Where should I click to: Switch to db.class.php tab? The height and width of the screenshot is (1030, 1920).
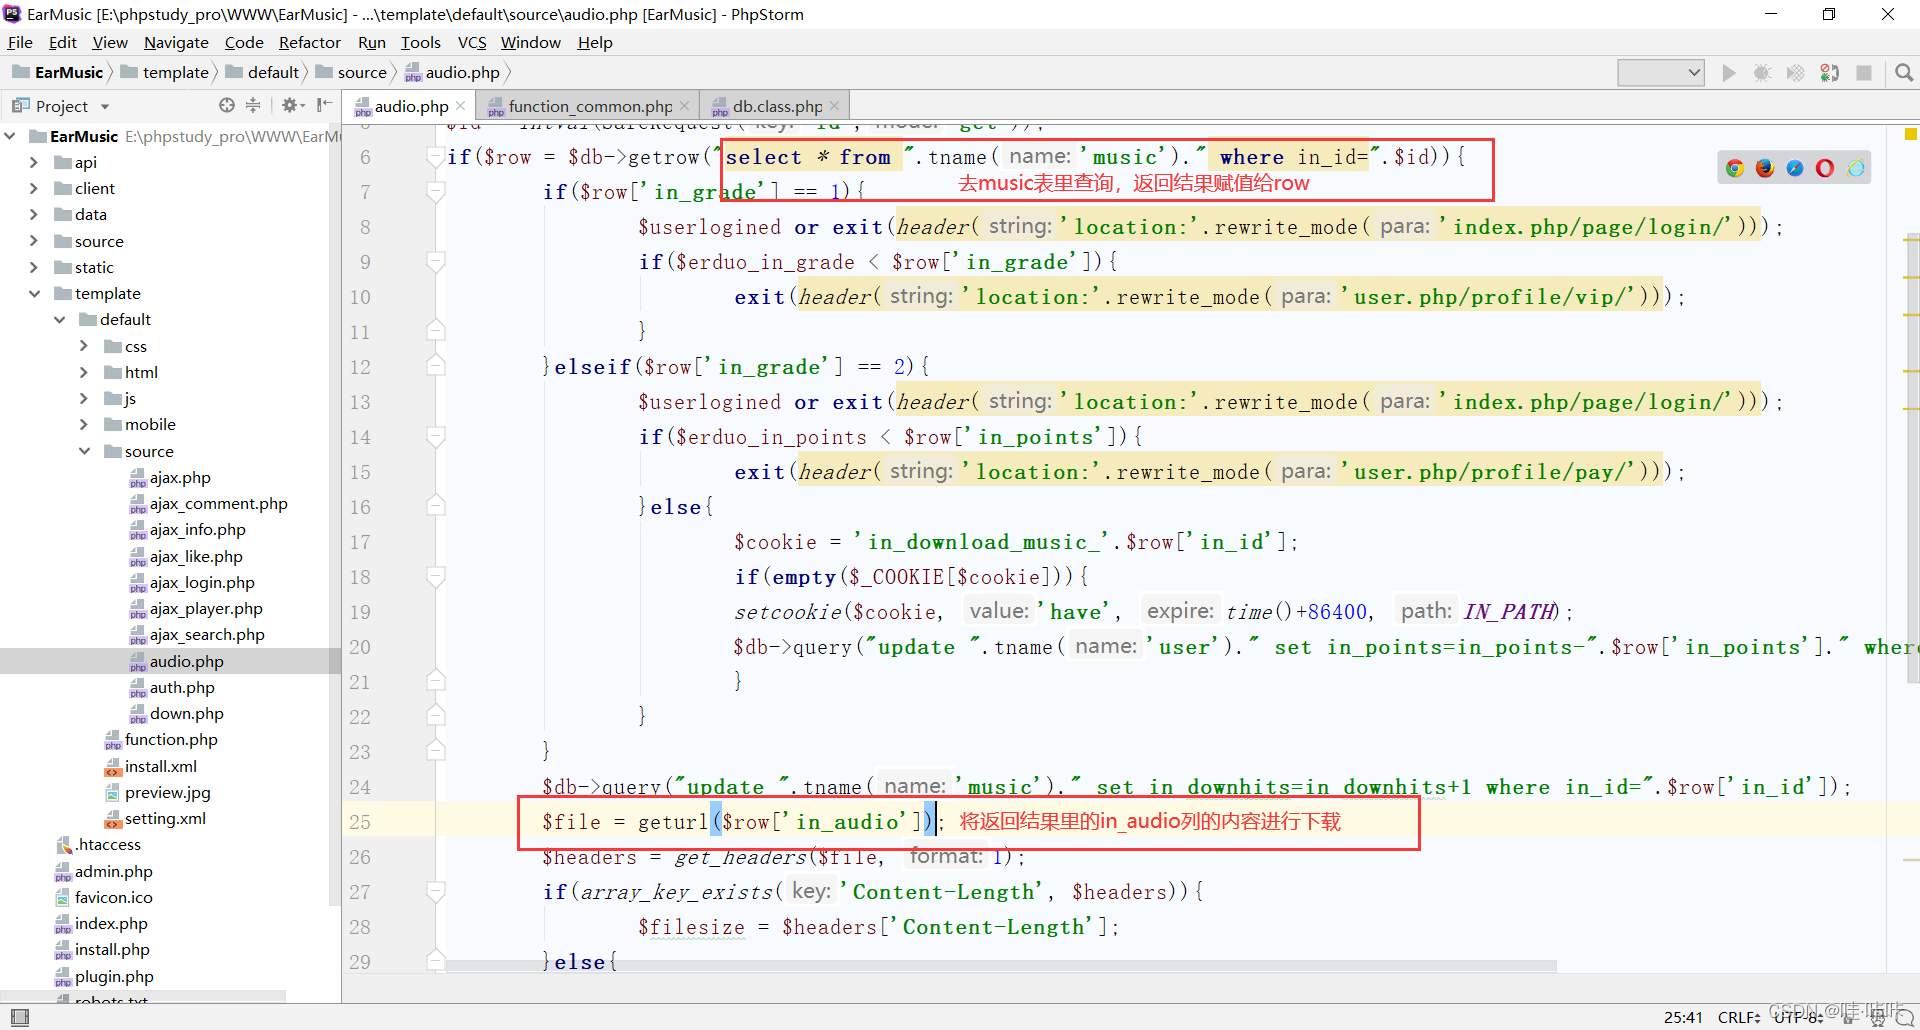777,106
